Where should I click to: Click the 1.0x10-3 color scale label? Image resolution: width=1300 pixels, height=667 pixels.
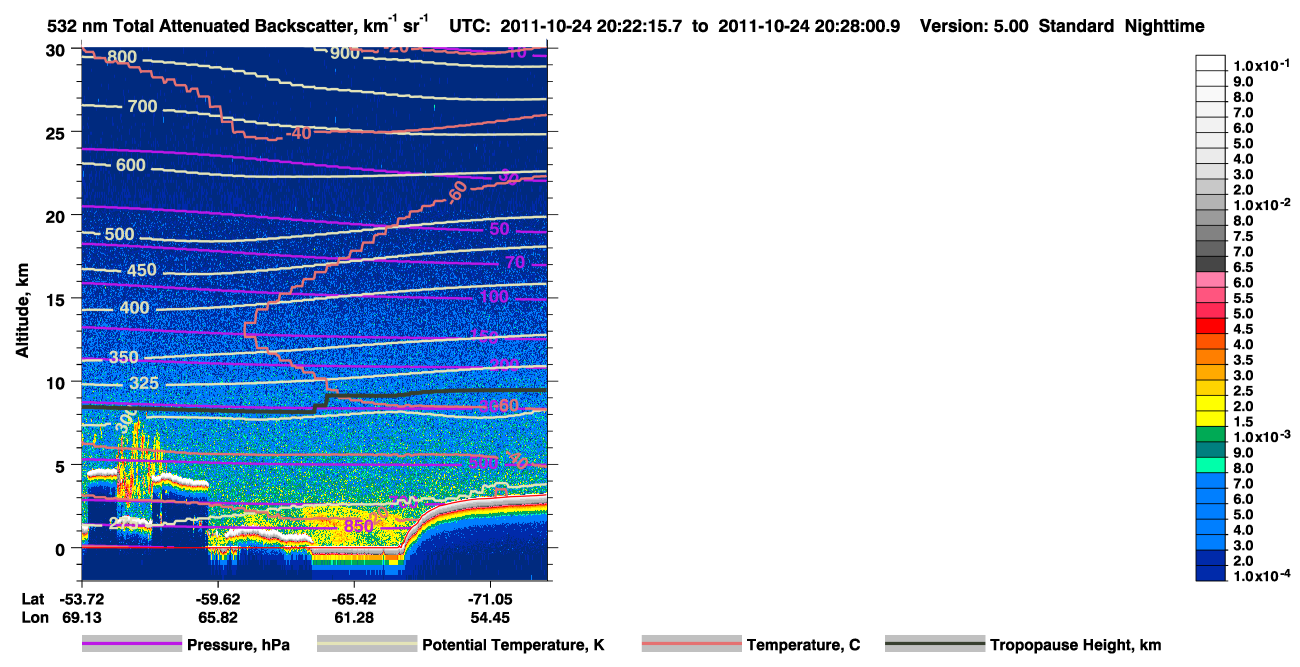click(1261, 437)
